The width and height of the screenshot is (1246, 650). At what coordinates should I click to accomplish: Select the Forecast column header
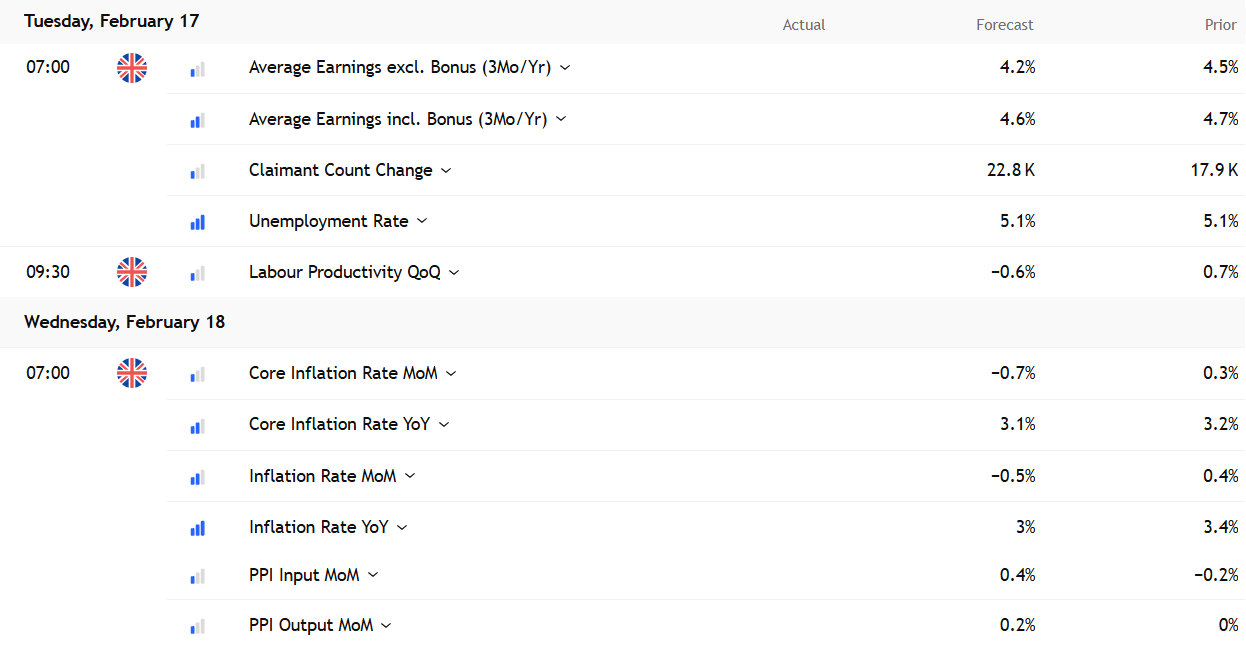pyautogui.click(x=1004, y=25)
